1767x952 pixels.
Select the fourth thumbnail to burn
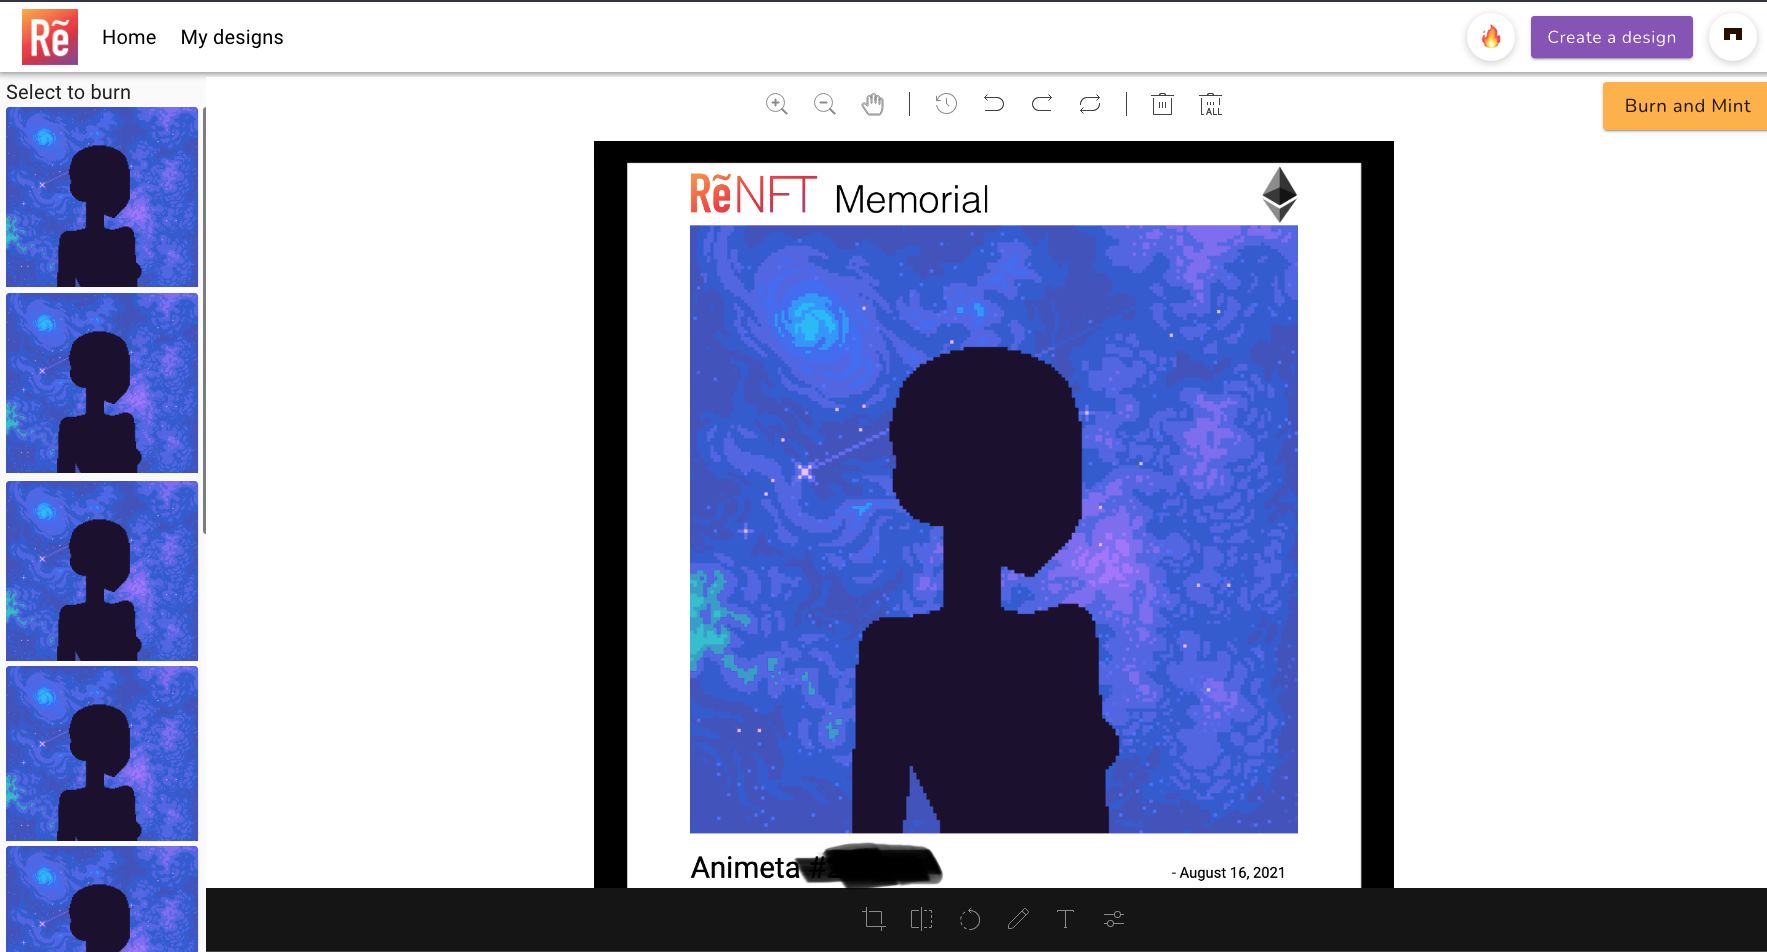(102, 754)
